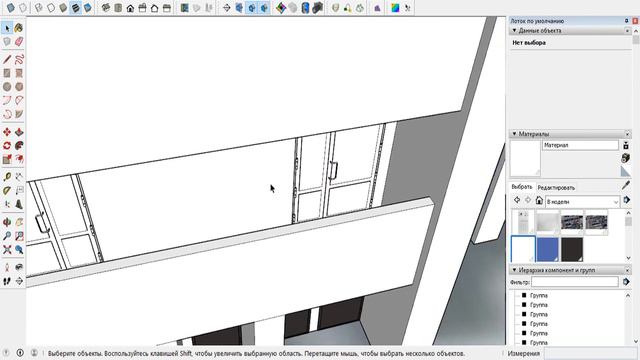Select the Follow Me tool
The image size is (640, 360).
(x=19, y=146)
